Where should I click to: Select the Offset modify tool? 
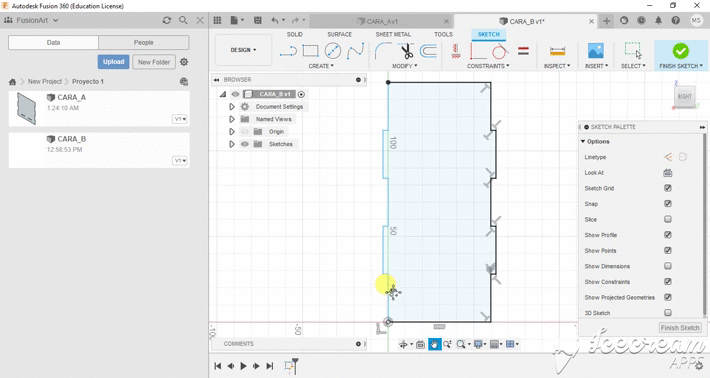click(428, 51)
